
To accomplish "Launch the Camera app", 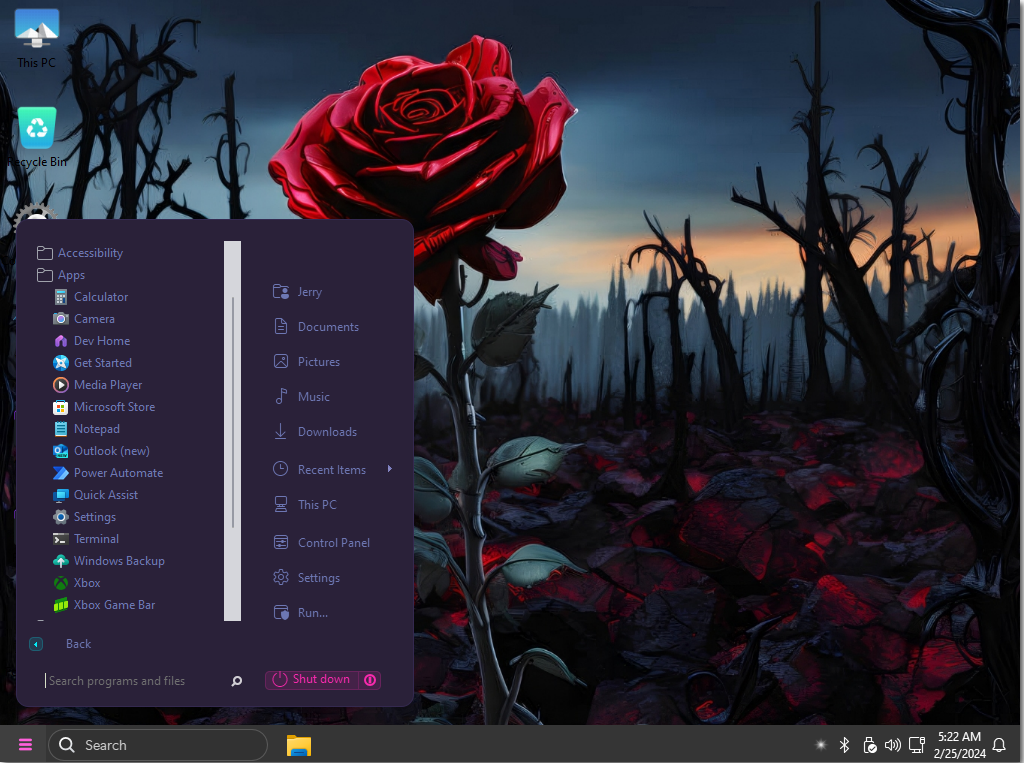I will pyautogui.click(x=94, y=319).
